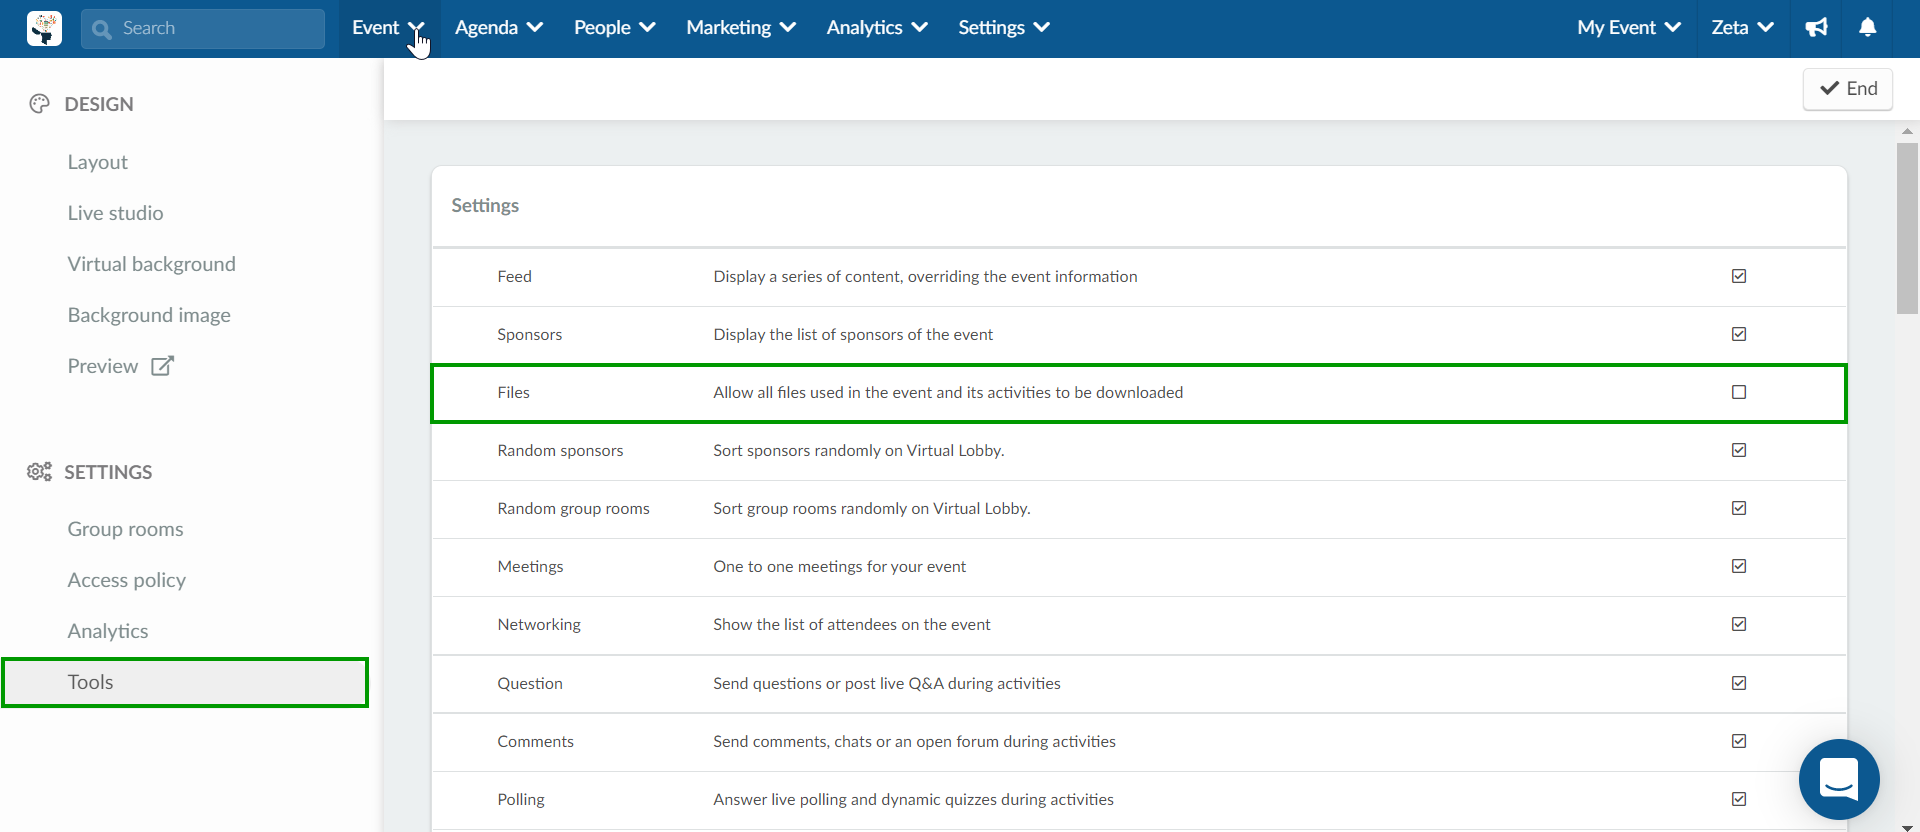
Task: Click the Meetings row label
Action: (531, 566)
